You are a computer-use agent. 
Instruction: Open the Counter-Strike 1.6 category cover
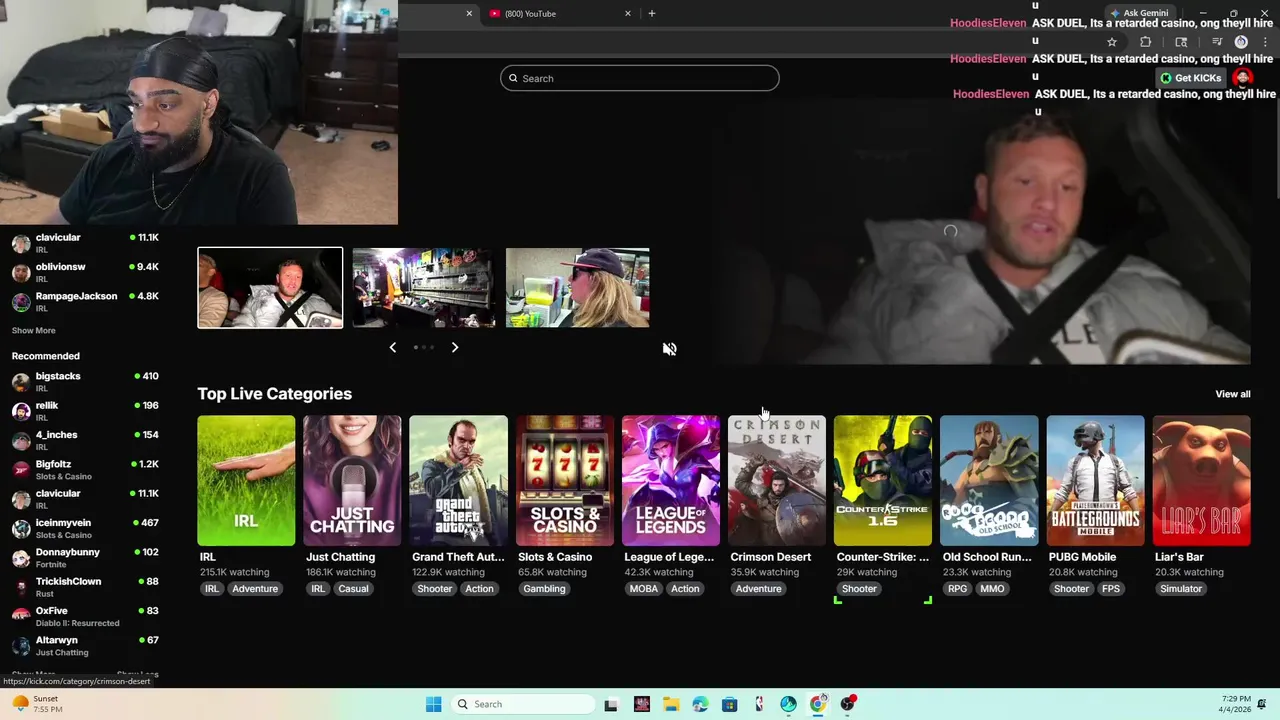pos(883,481)
